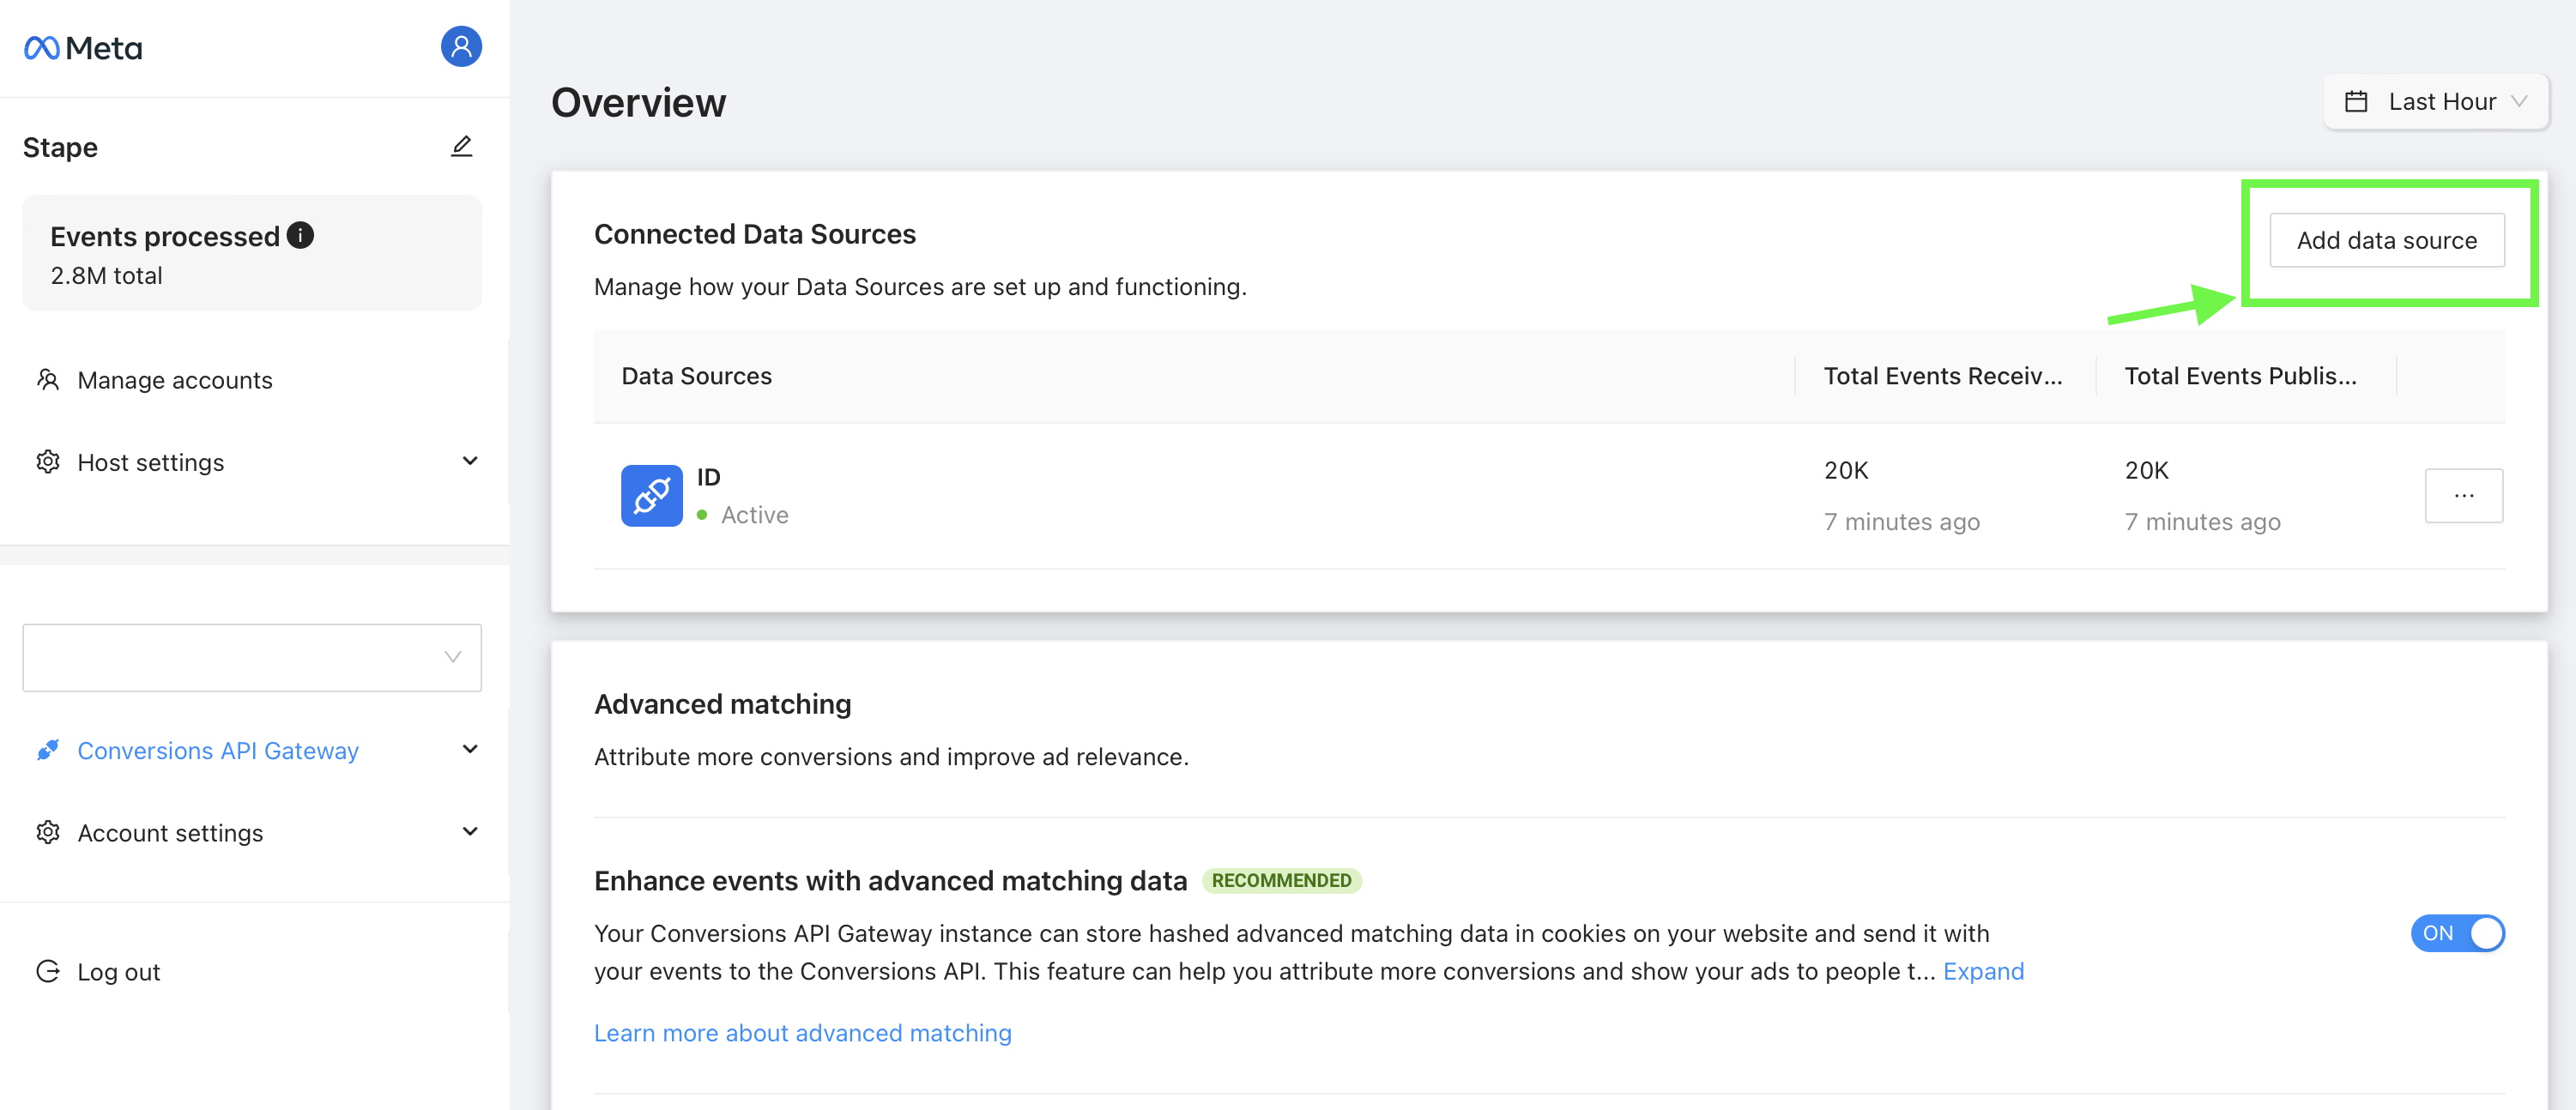2576x1110 pixels.
Task: Click the user profile avatar icon
Action: [x=462, y=46]
